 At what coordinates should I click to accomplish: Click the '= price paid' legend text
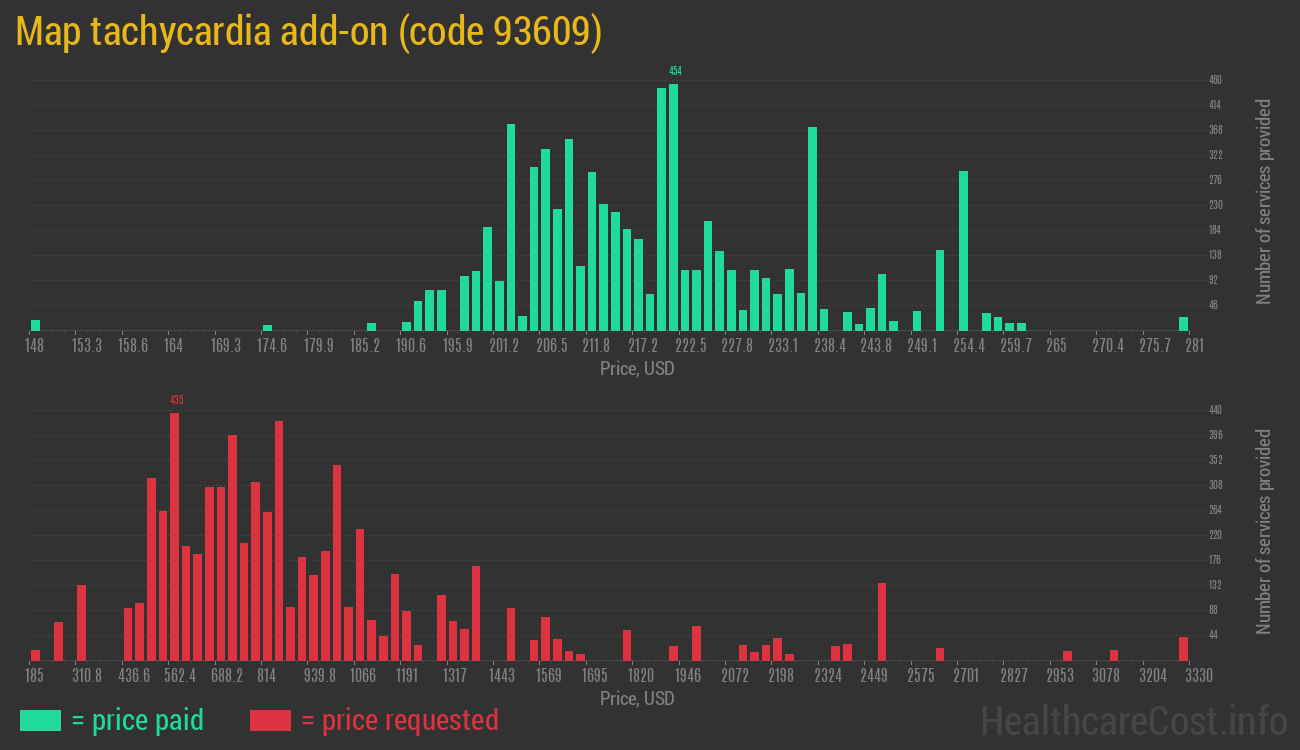(137, 720)
